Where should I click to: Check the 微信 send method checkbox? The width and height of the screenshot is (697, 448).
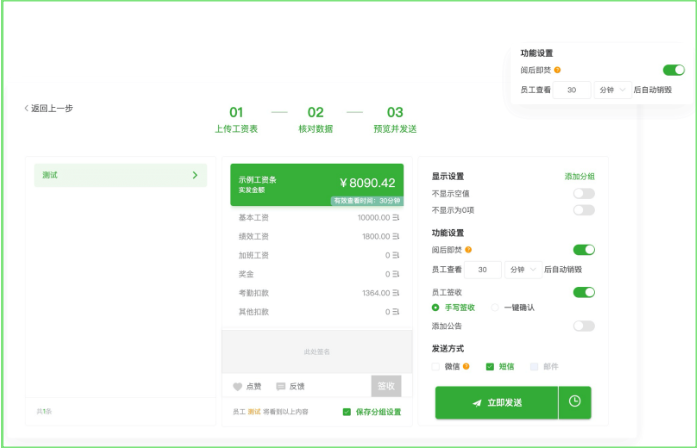click(x=436, y=367)
